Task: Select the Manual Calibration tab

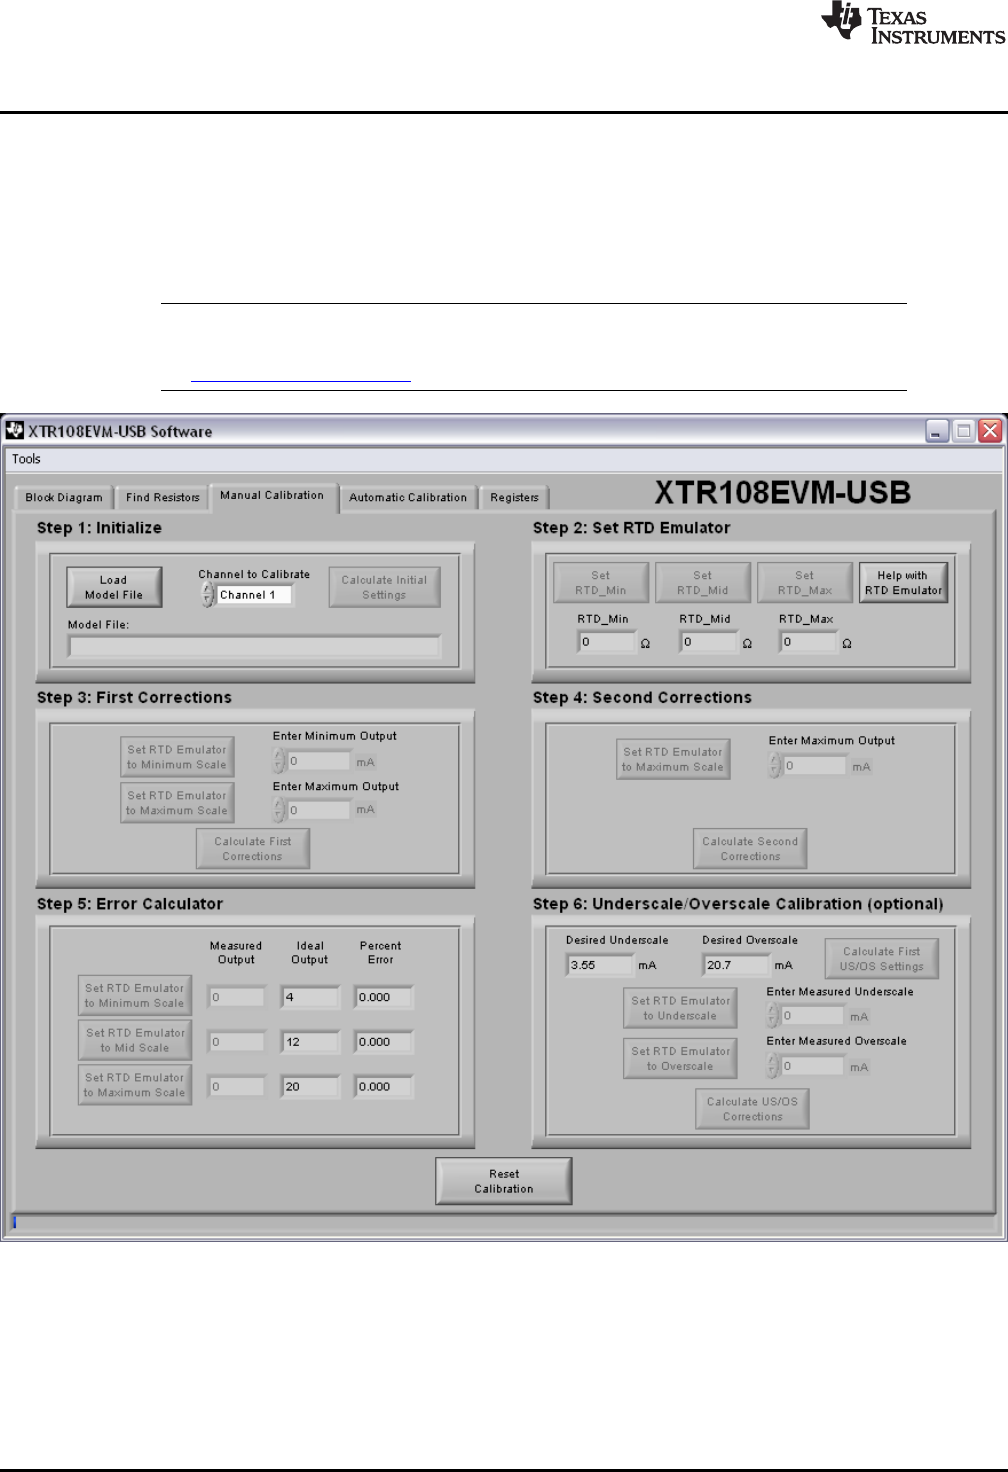Action: coord(272,496)
